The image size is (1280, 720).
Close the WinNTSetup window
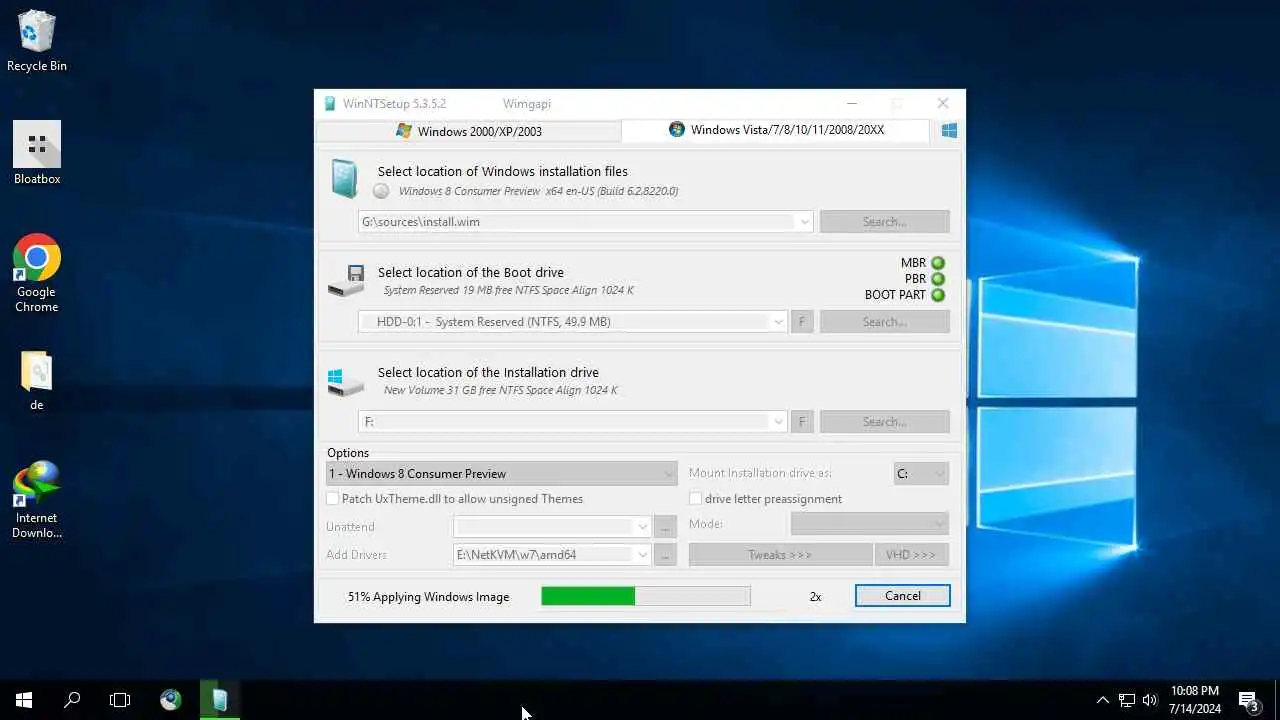tap(942, 103)
